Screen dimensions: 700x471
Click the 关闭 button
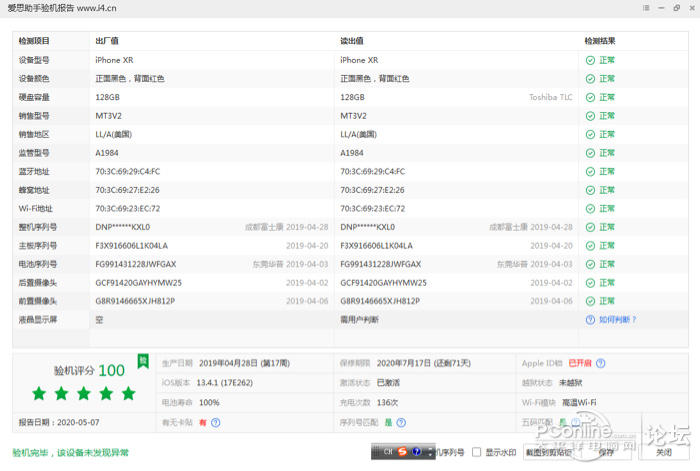tap(664, 453)
